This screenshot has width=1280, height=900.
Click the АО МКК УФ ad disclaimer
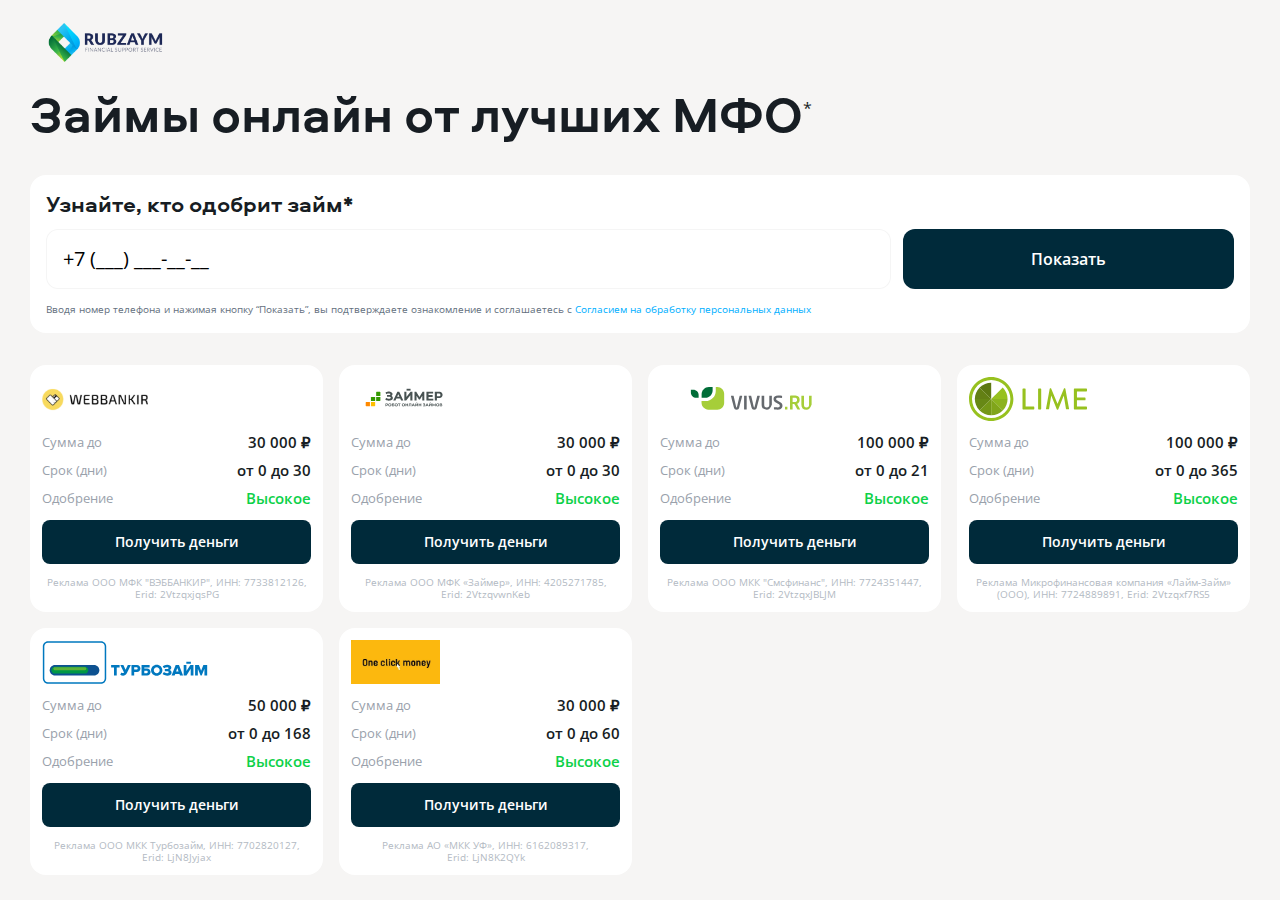pyautogui.click(x=485, y=851)
